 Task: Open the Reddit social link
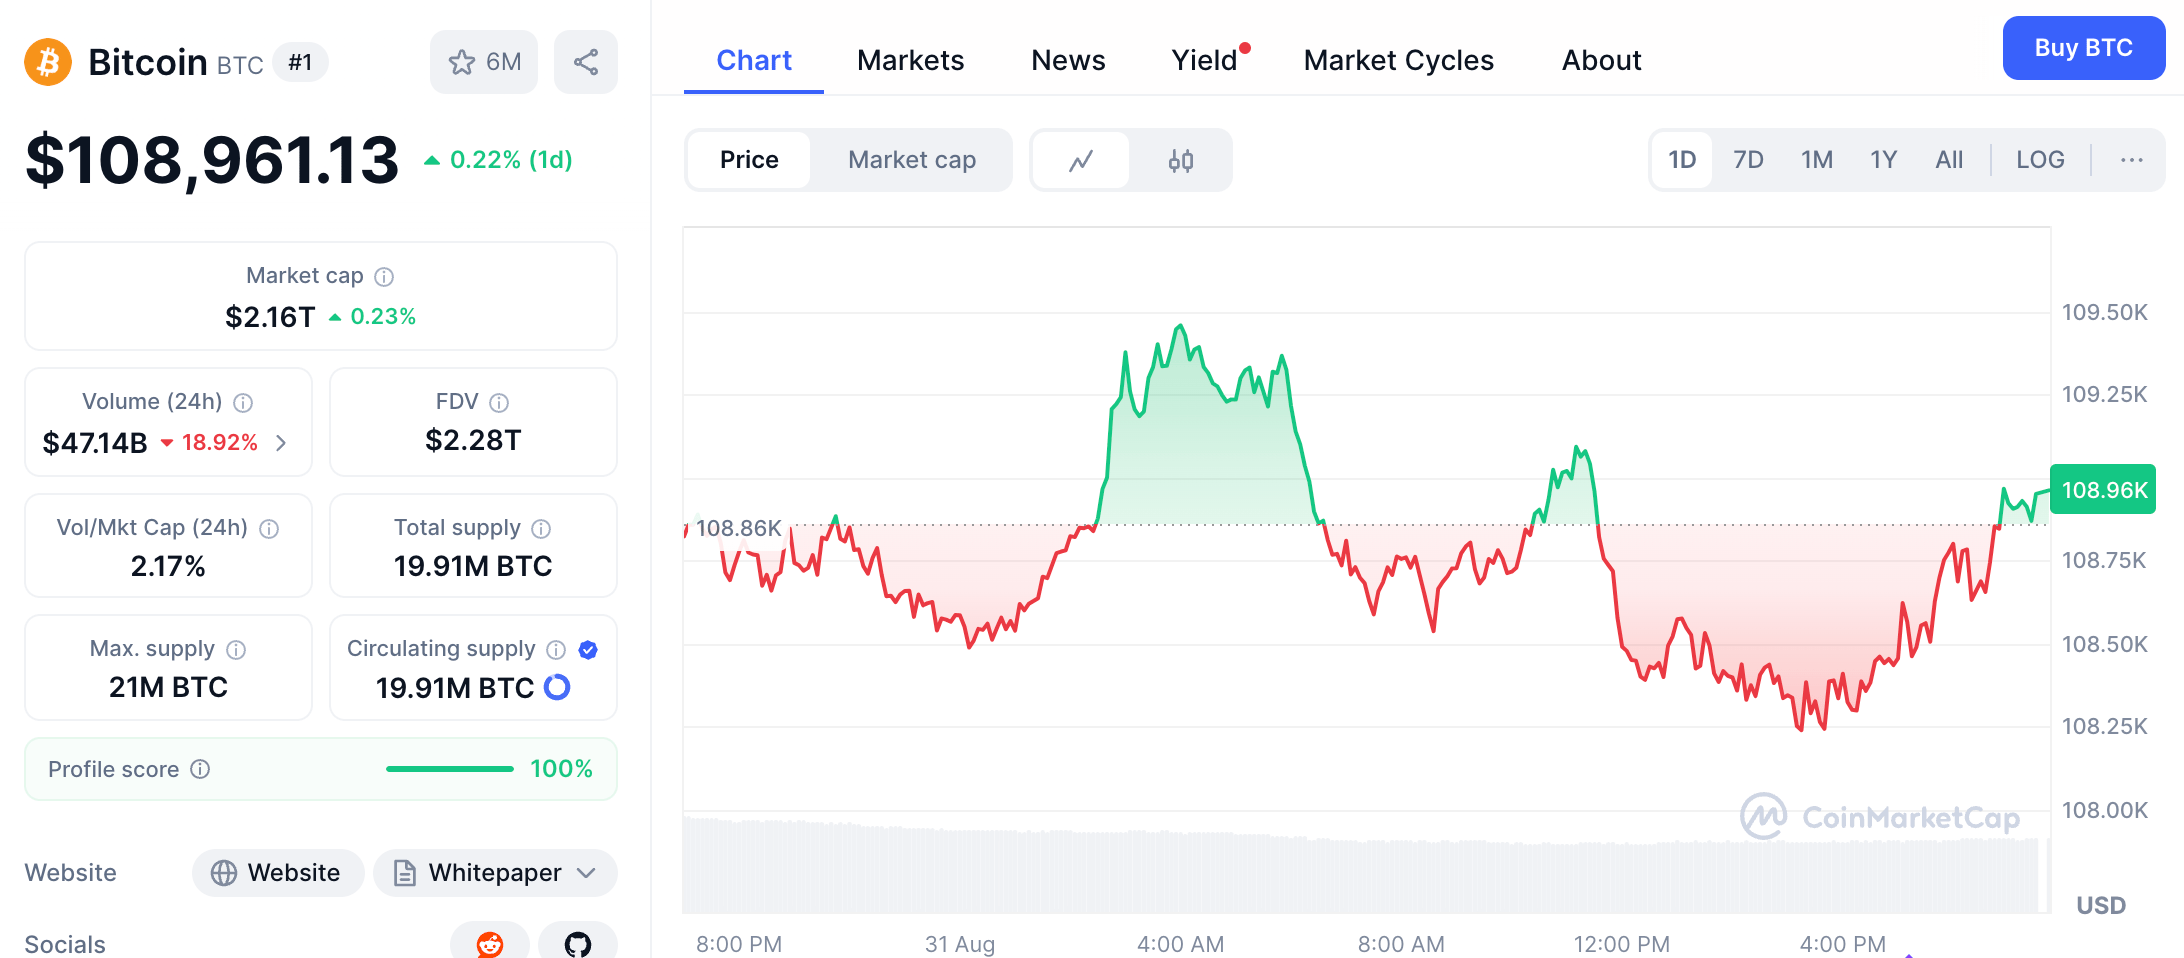[x=490, y=942]
